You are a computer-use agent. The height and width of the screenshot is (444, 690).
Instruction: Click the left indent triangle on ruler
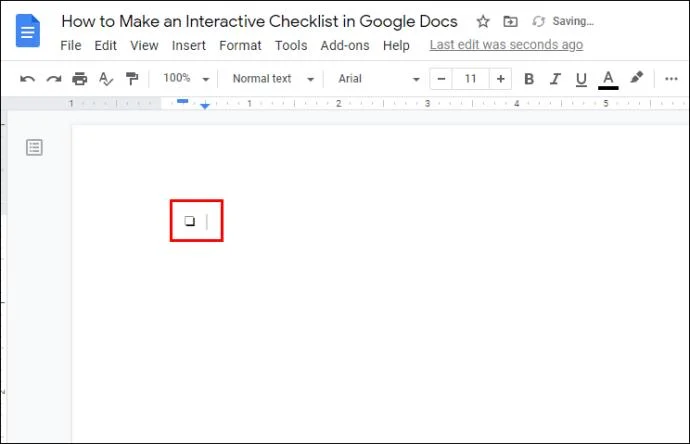tap(205, 106)
